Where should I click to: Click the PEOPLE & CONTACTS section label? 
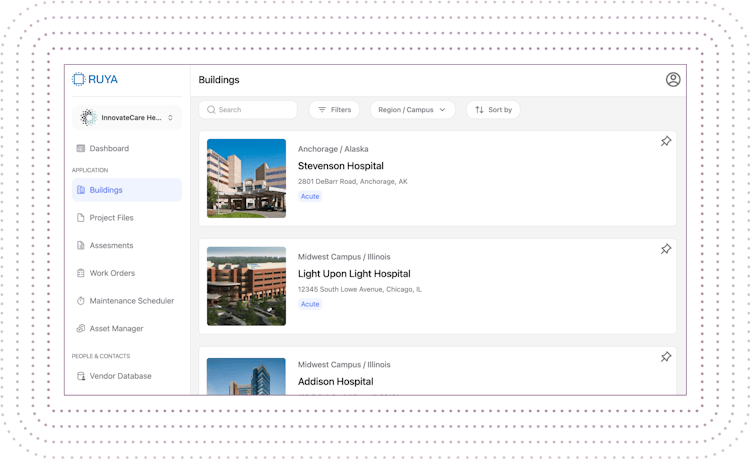click(101, 356)
